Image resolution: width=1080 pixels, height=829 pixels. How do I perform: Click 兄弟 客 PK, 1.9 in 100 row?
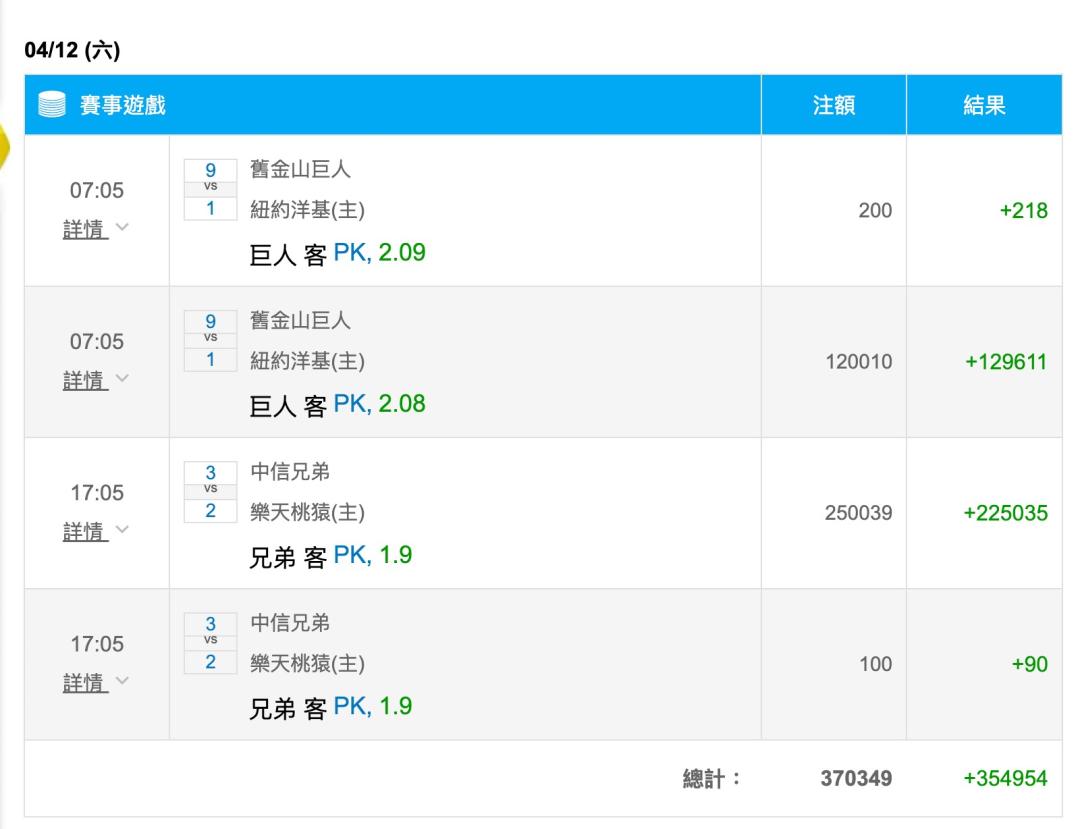[331, 707]
